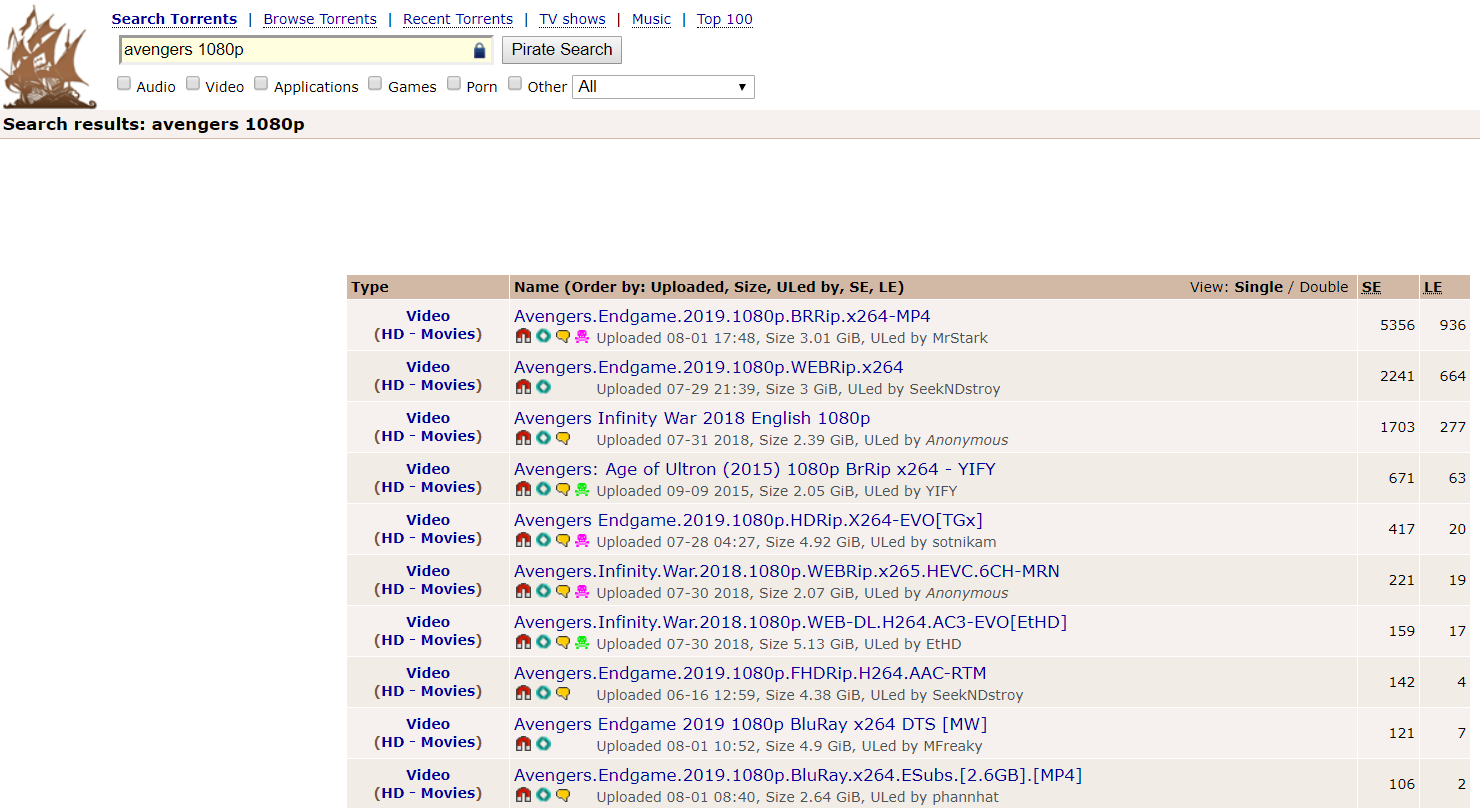Click teal icon in Infinity War English row
1480x808 pixels.
click(543, 439)
